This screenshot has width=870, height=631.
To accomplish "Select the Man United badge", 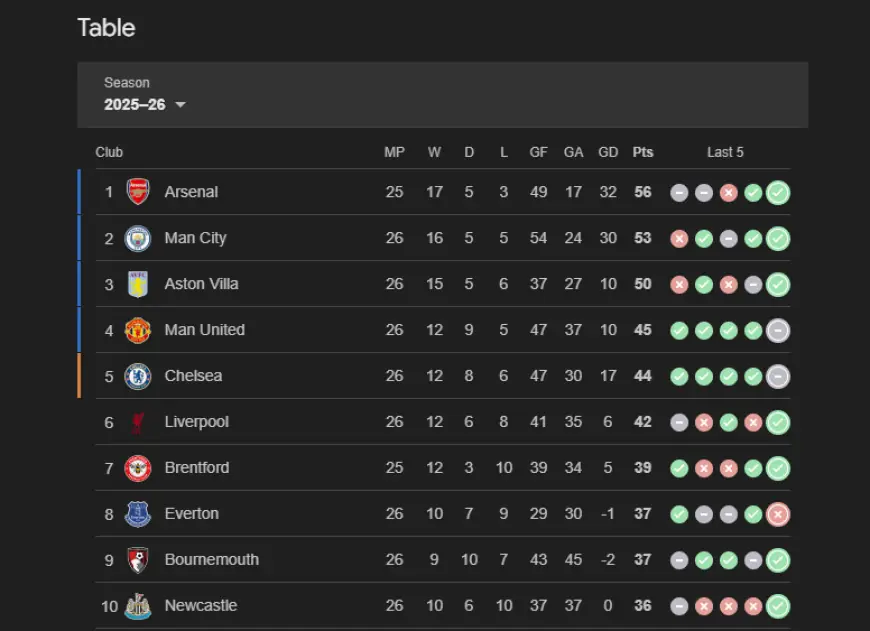I will [x=137, y=330].
